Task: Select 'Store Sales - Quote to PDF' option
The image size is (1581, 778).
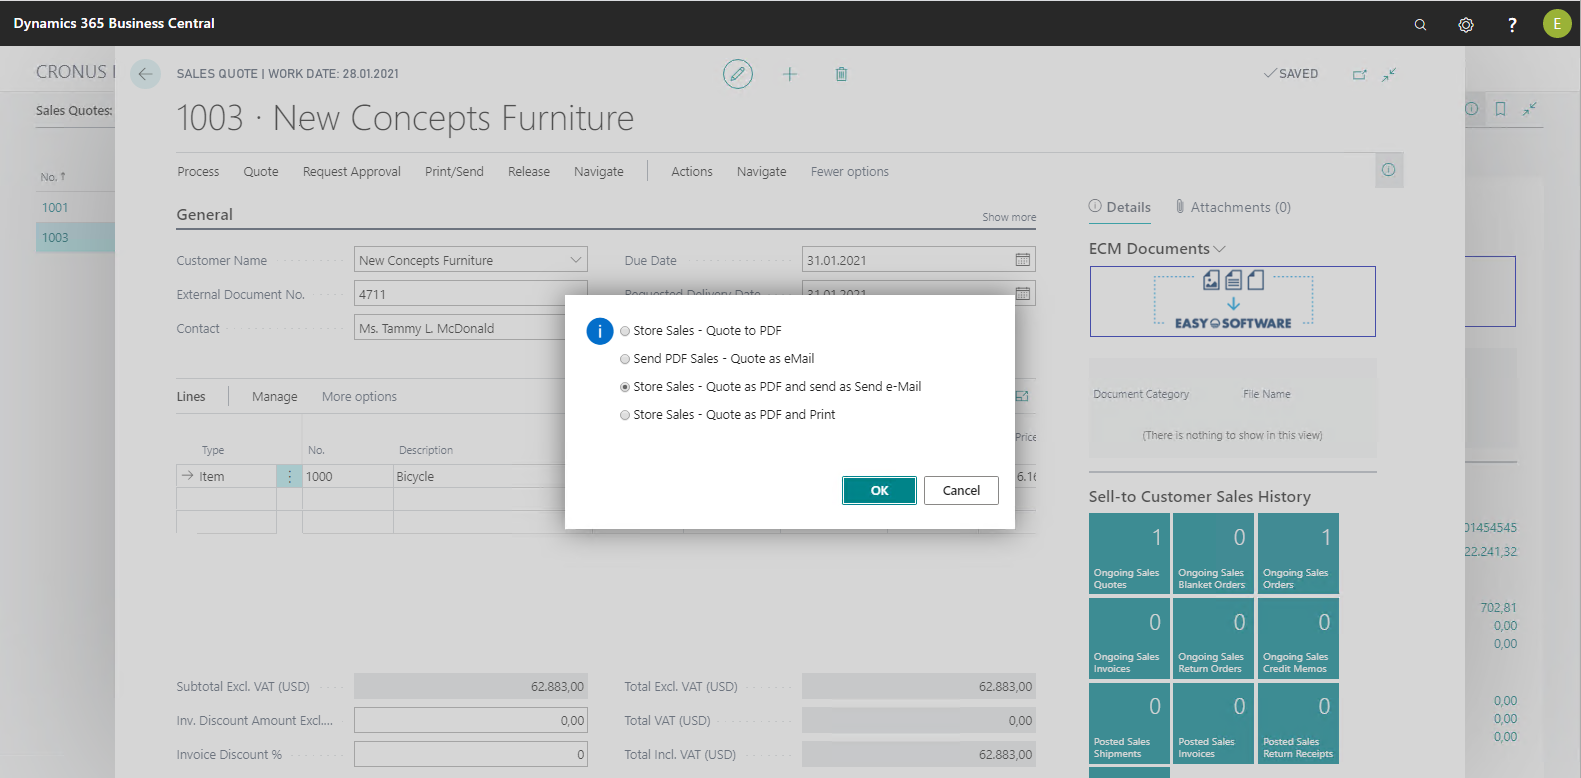Action: tap(625, 331)
